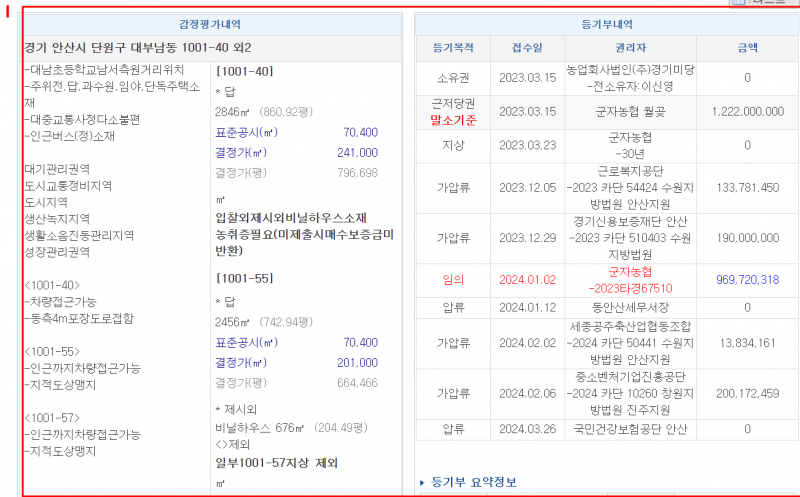Click the red date 2024.01.02
Viewport: 800px width, 497px height.
point(527,280)
